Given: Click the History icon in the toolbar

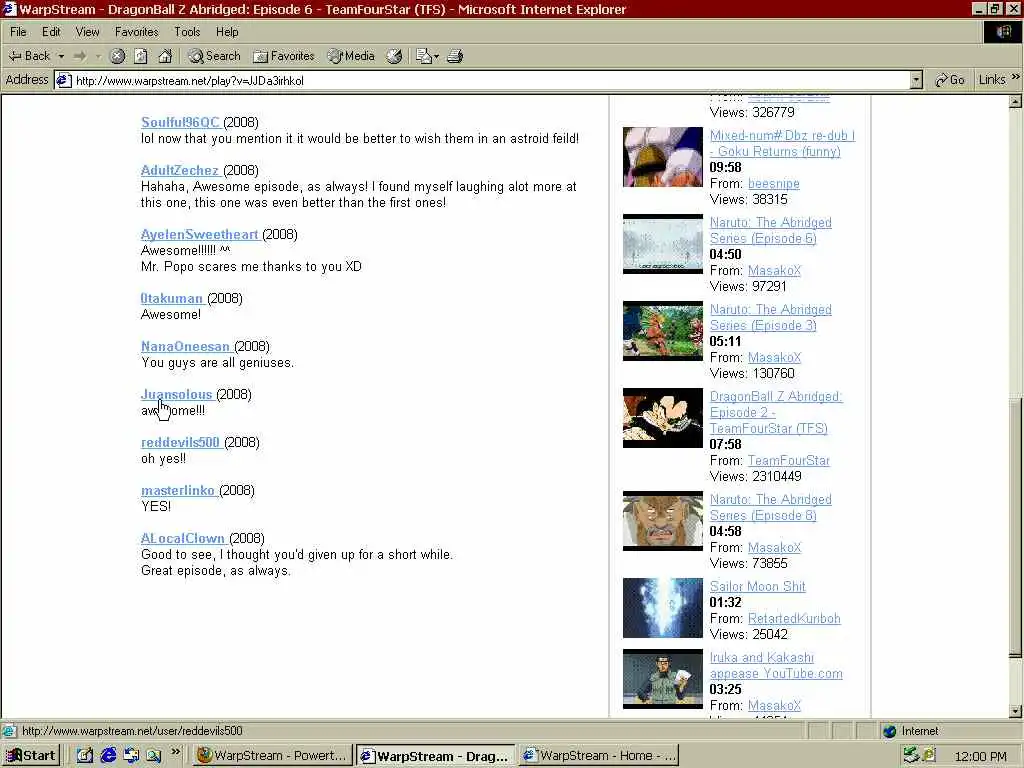Looking at the screenshot, I should pyautogui.click(x=394, y=57).
